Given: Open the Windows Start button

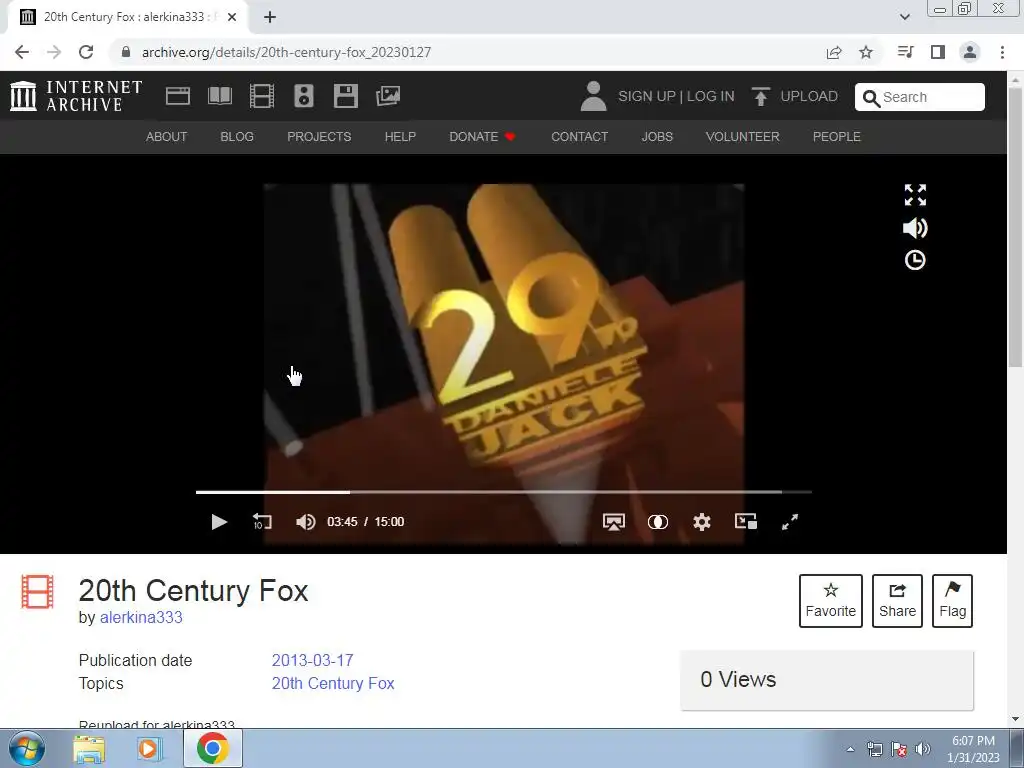Looking at the screenshot, I should 26,748.
